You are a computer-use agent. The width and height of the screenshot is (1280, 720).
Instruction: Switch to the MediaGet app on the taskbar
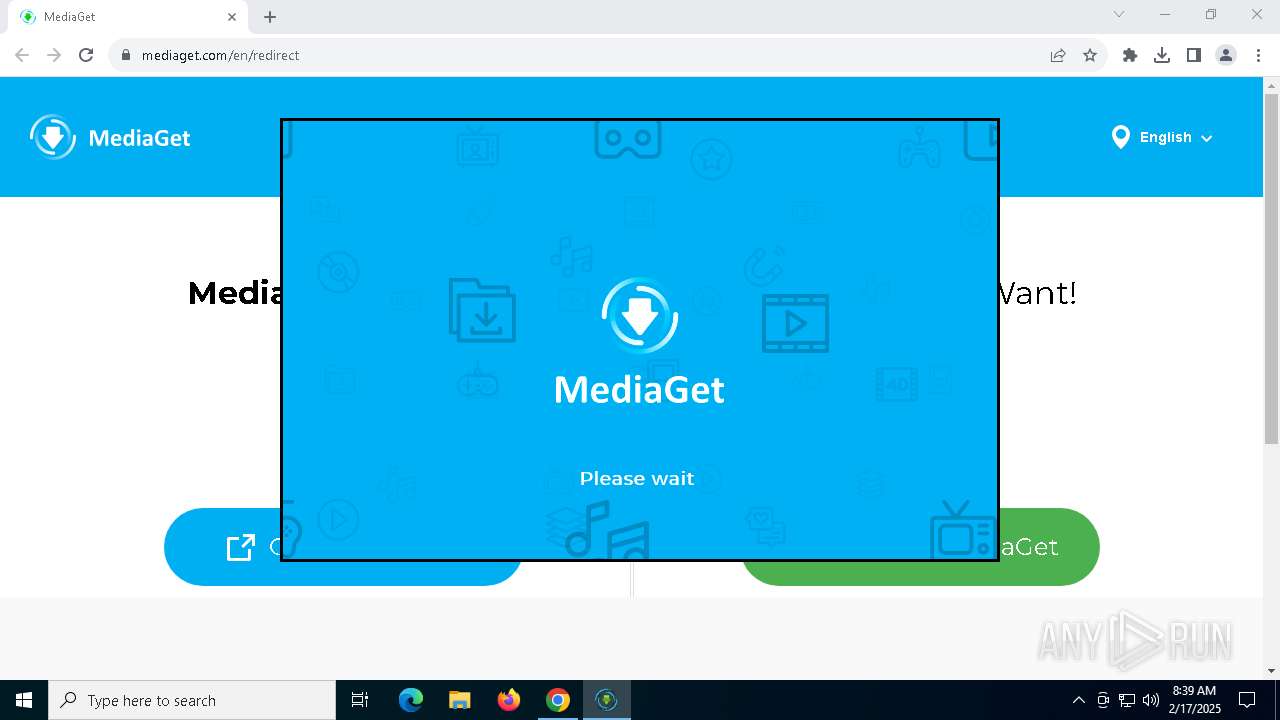(x=607, y=700)
